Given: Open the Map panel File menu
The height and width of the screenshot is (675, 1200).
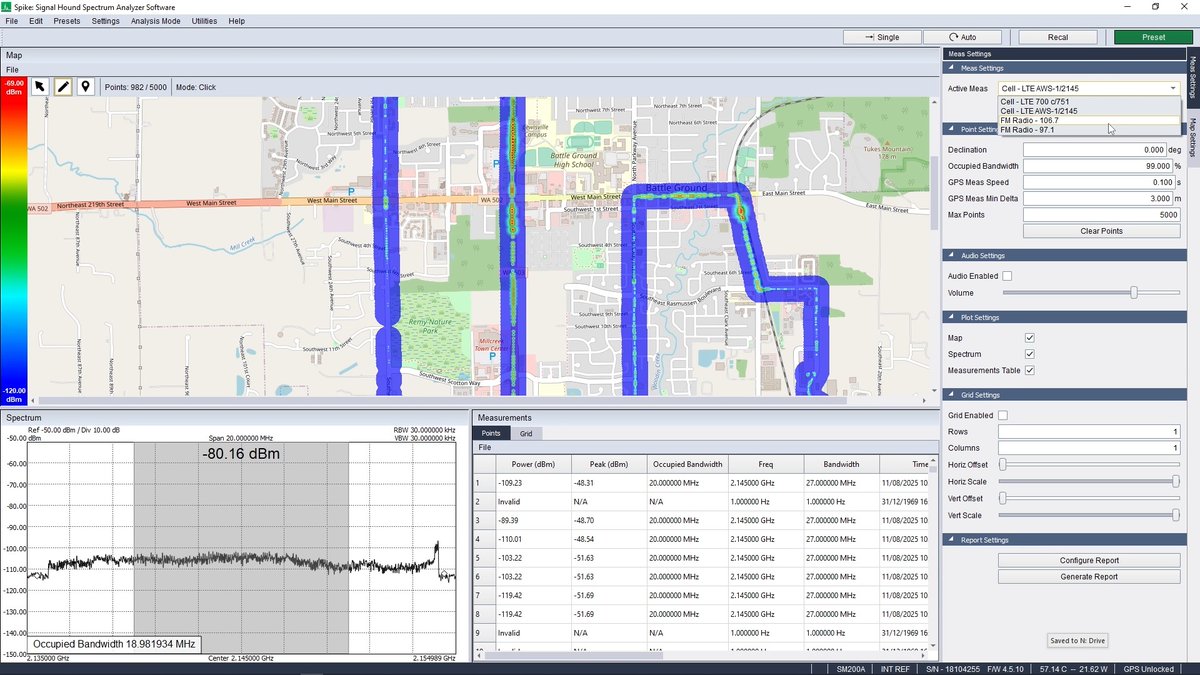Looking at the screenshot, I should click(13, 70).
